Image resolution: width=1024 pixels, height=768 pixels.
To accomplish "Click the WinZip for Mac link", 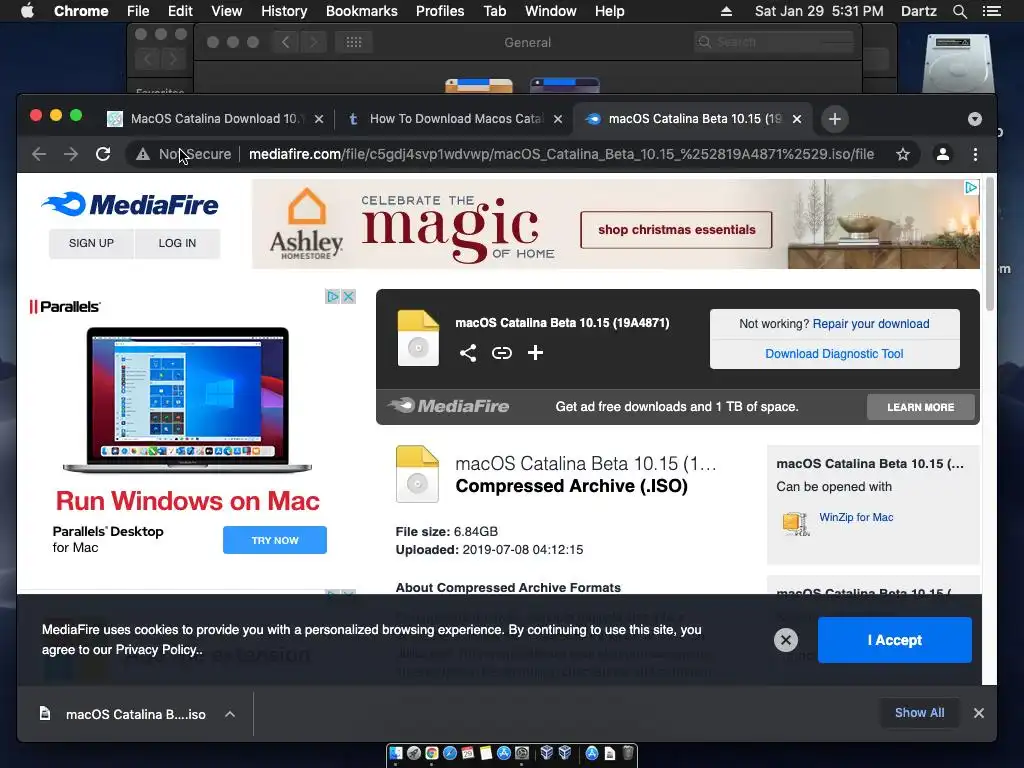I will pos(856,517).
